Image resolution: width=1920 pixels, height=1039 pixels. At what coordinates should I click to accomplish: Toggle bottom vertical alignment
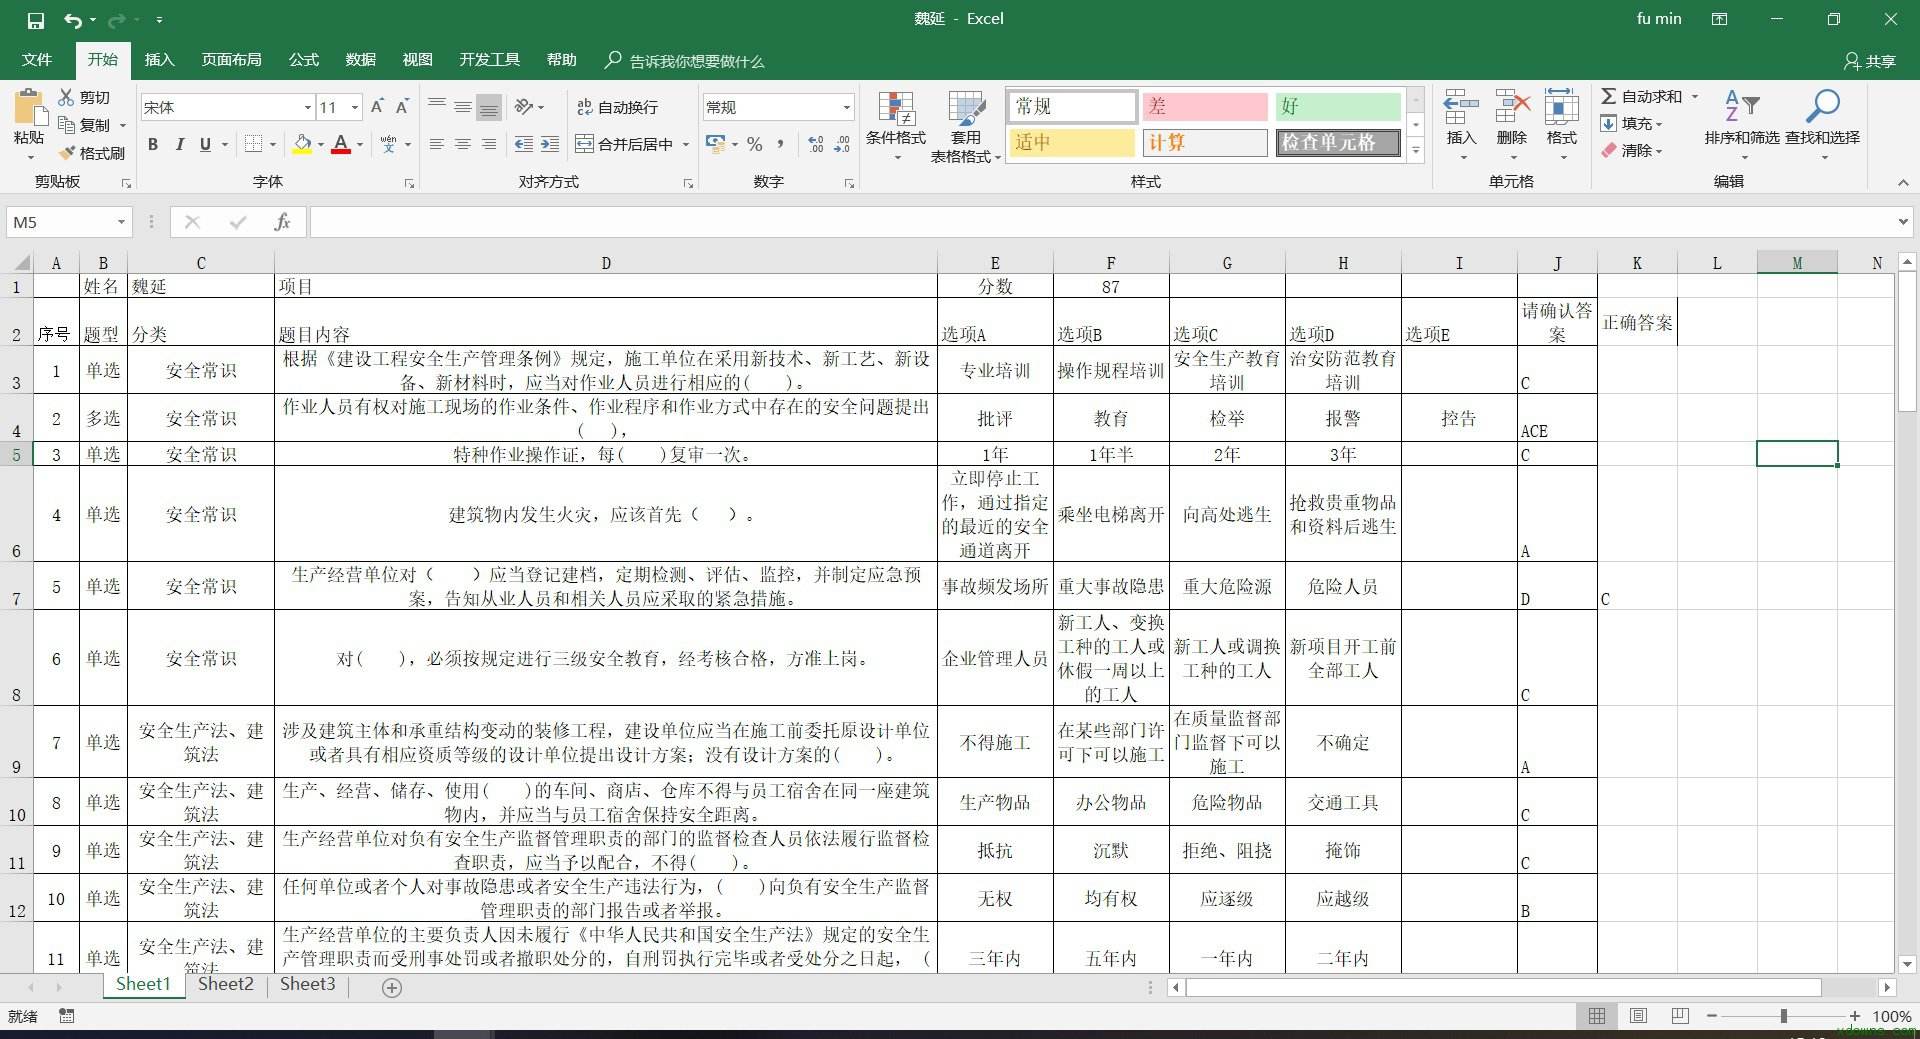click(x=489, y=107)
